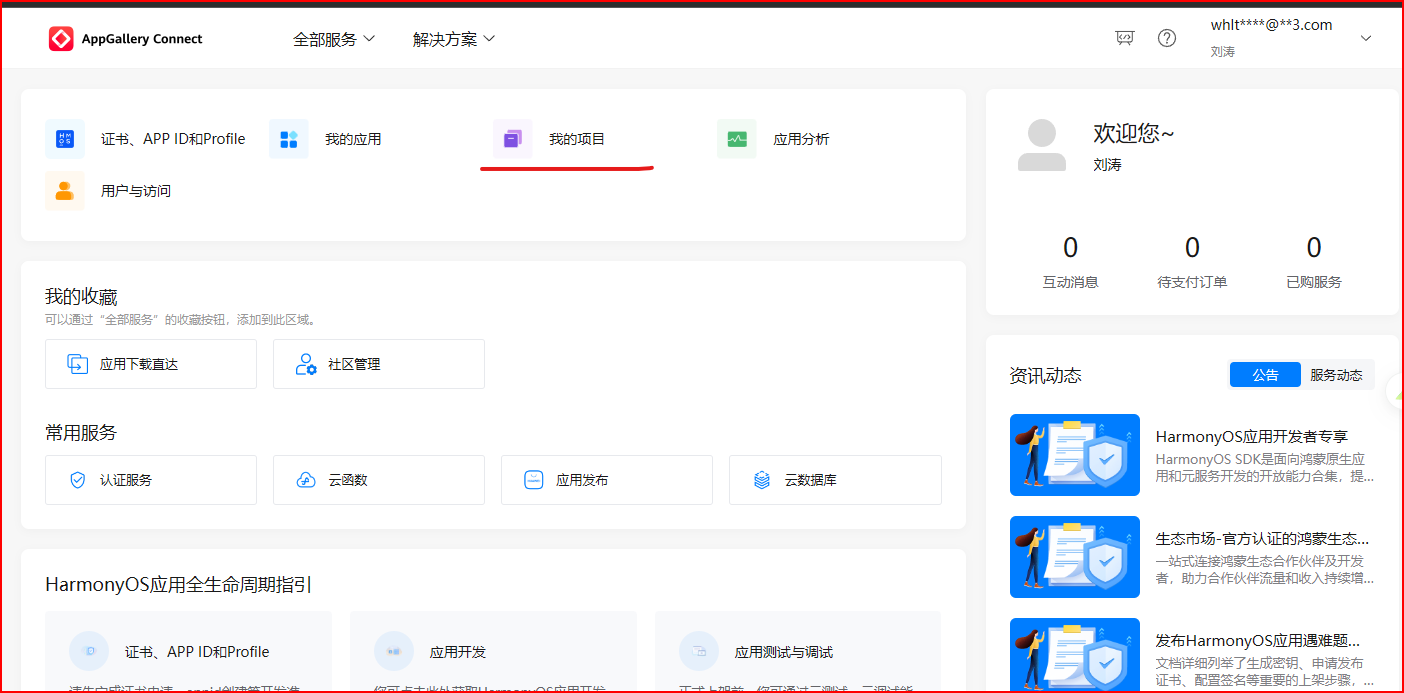Screen dimensions: 1404x693
Task: Open the 全部服务 dropdown menu
Action: click(334, 39)
